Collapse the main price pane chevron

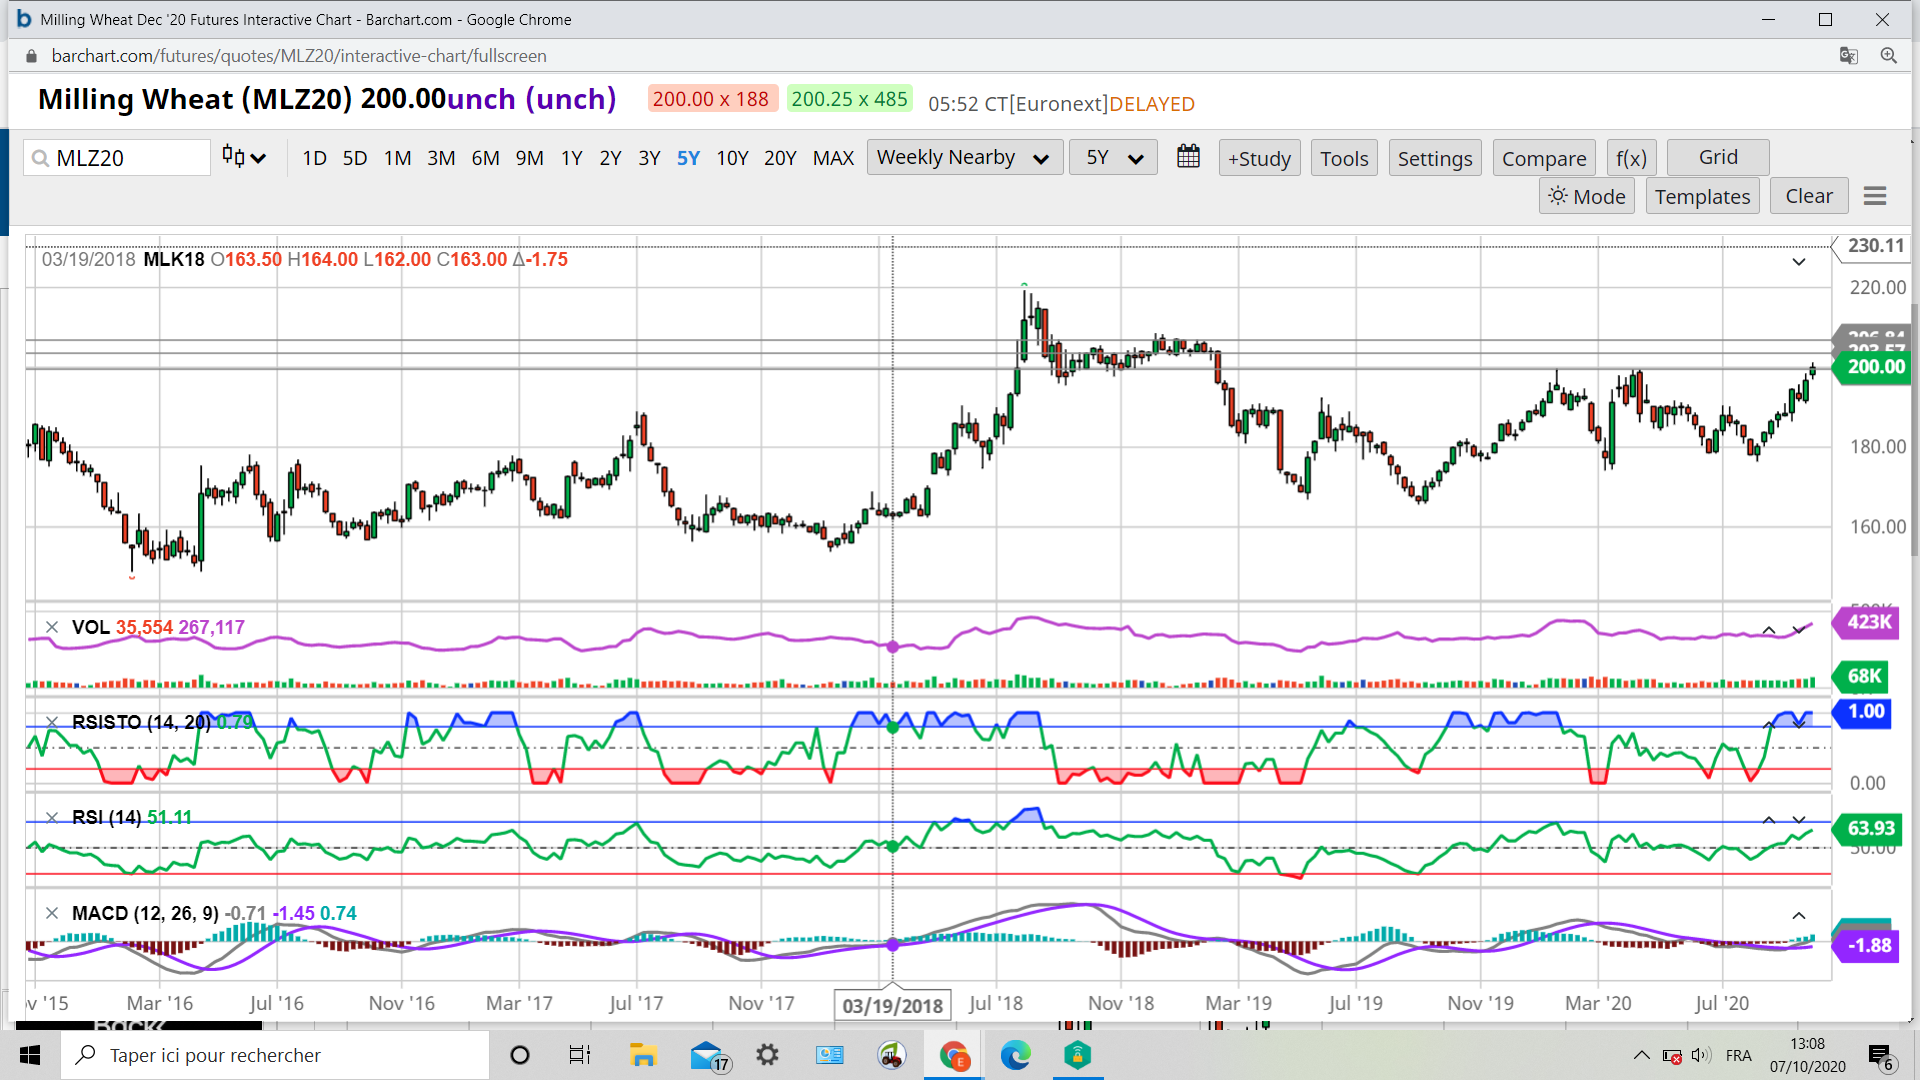click(1798, 262)
